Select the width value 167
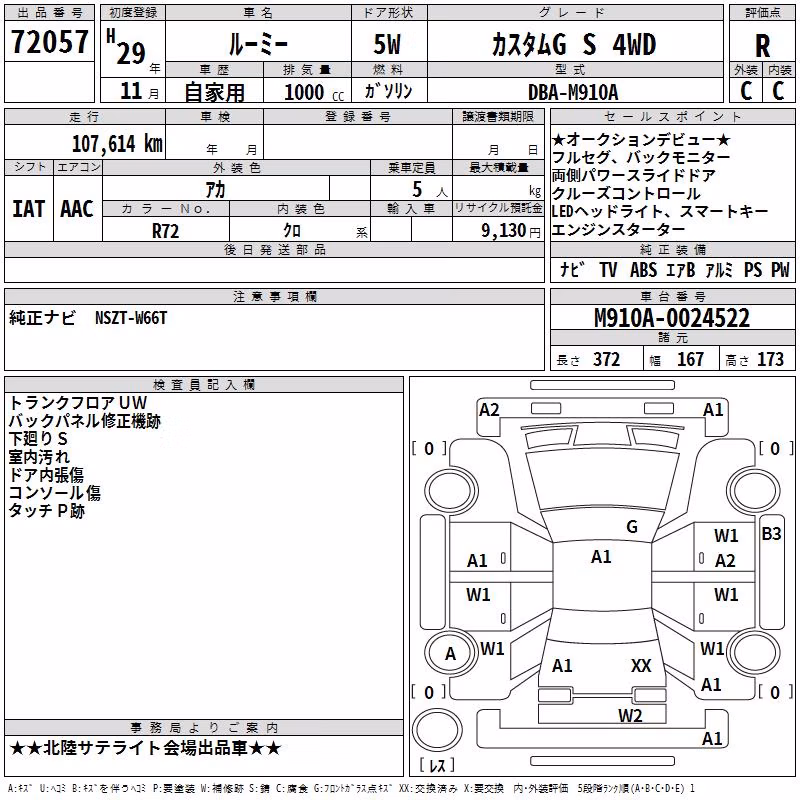800x800 pixels. 690,360
